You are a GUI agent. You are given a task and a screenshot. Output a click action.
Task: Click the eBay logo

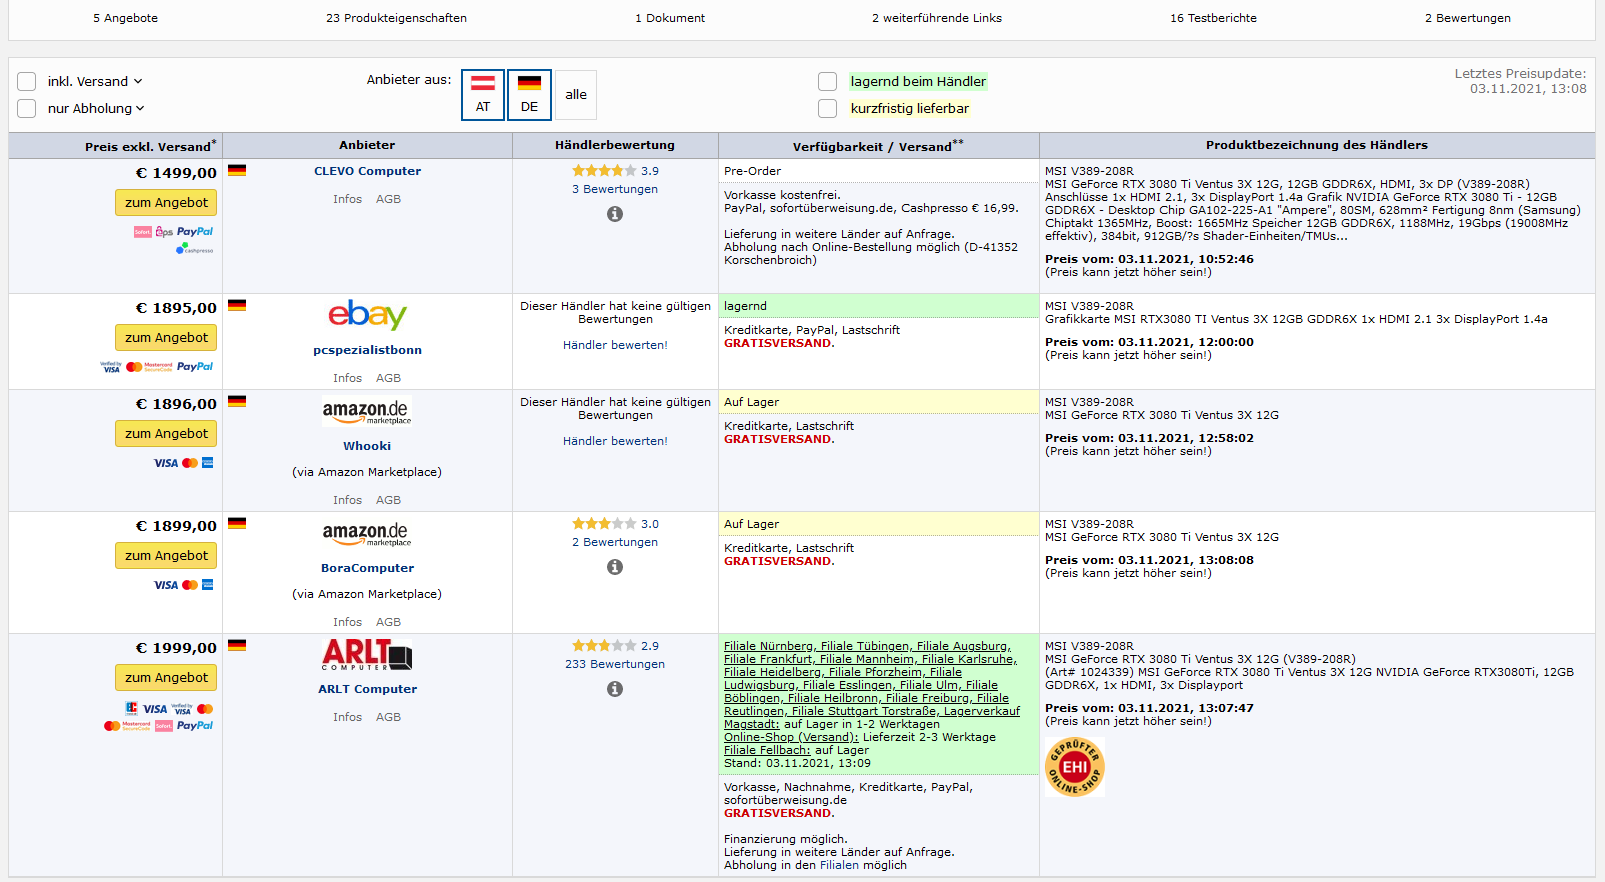(x=367, y=315)
